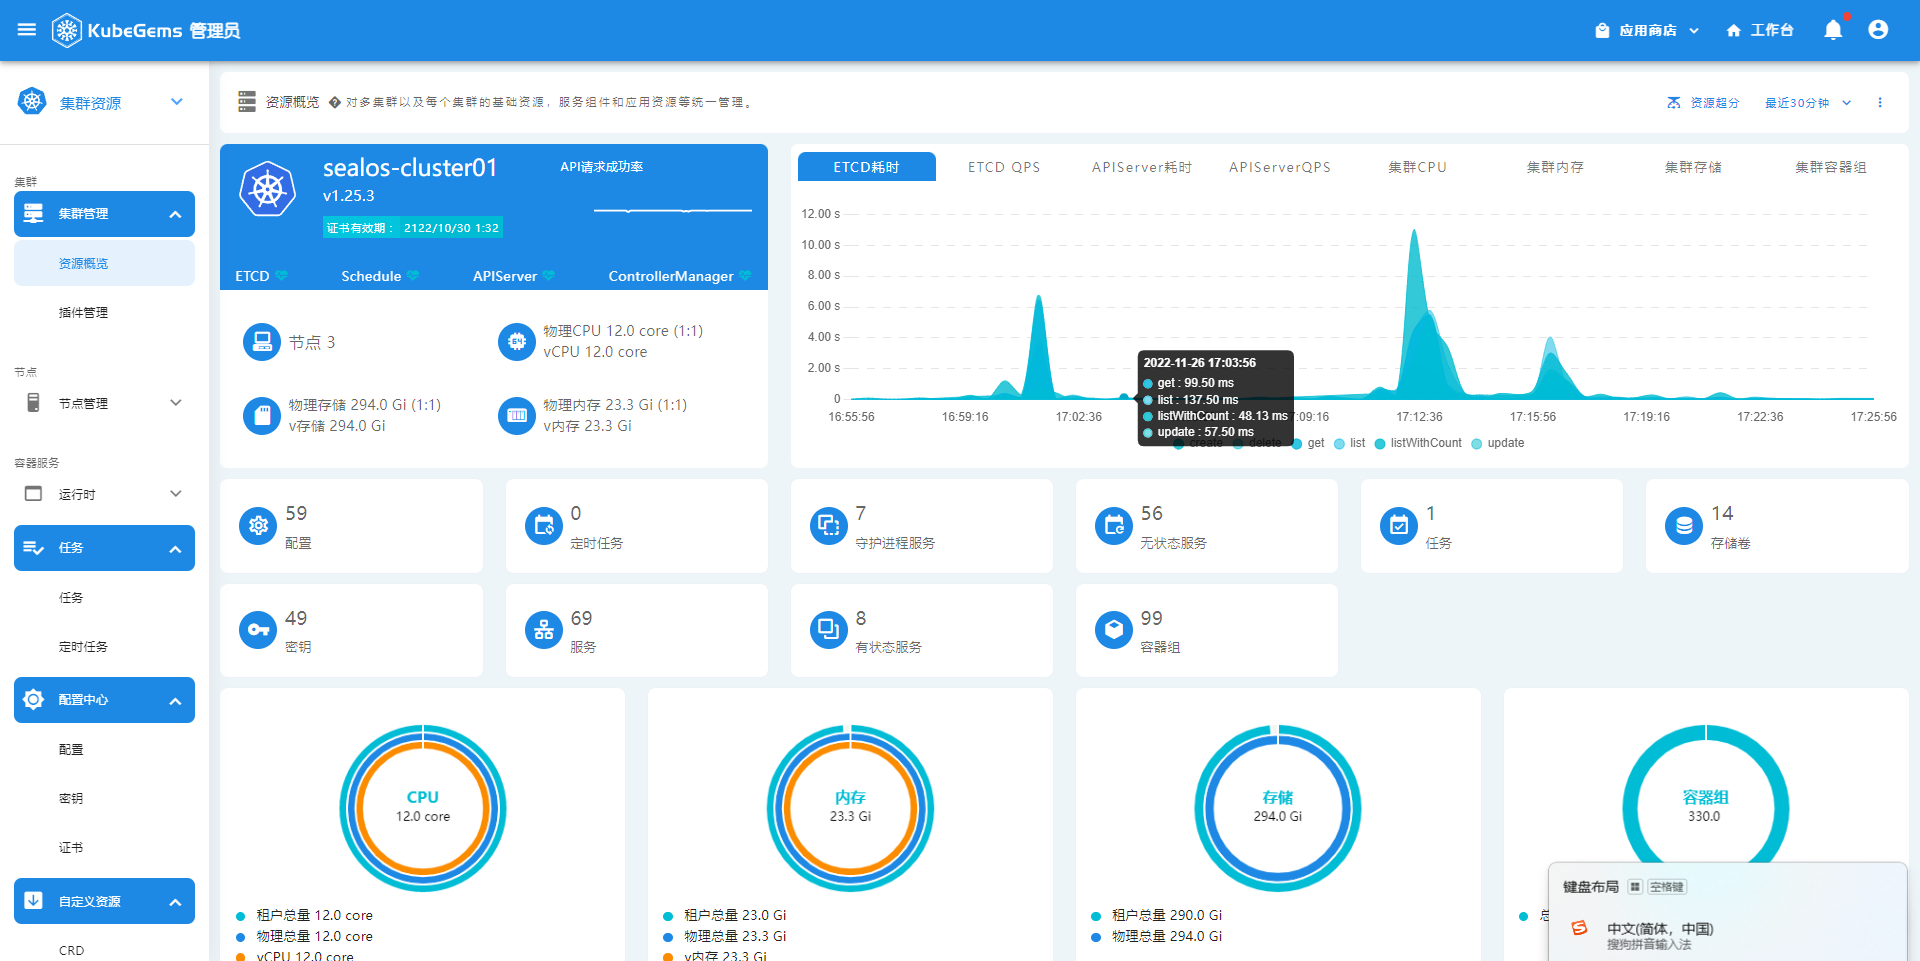Click the 配置 gear card icon
This screenshot has width=1920, height=961.
(x=258, y=525)
